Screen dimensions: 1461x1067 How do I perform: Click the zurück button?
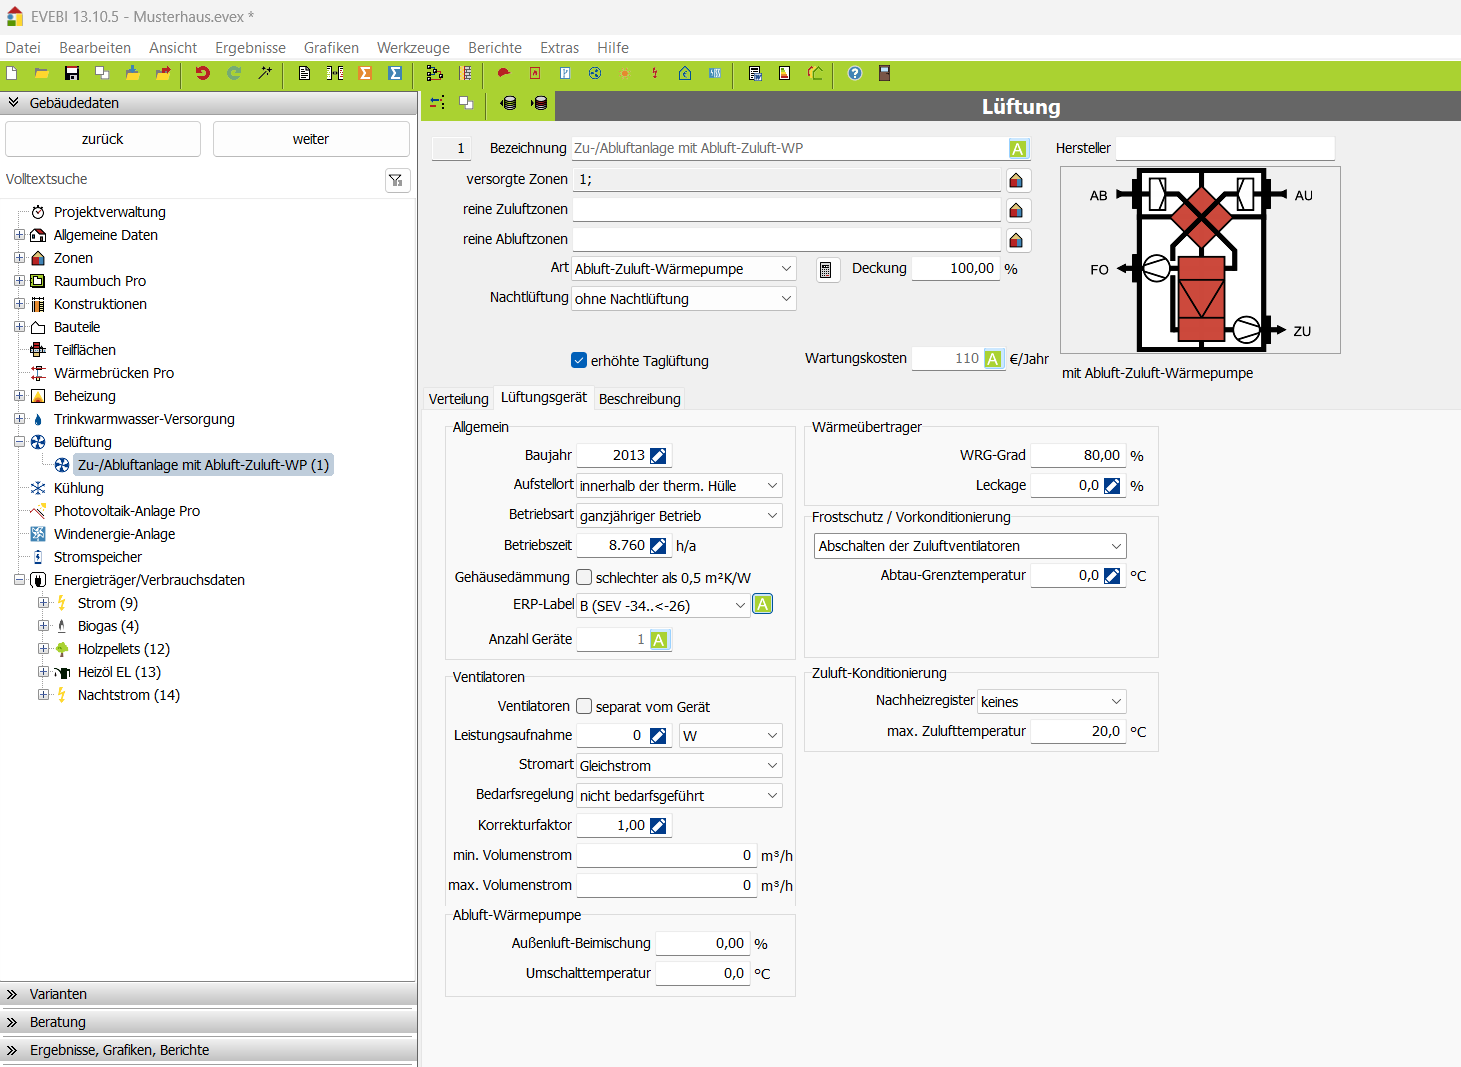click(103, 139)
